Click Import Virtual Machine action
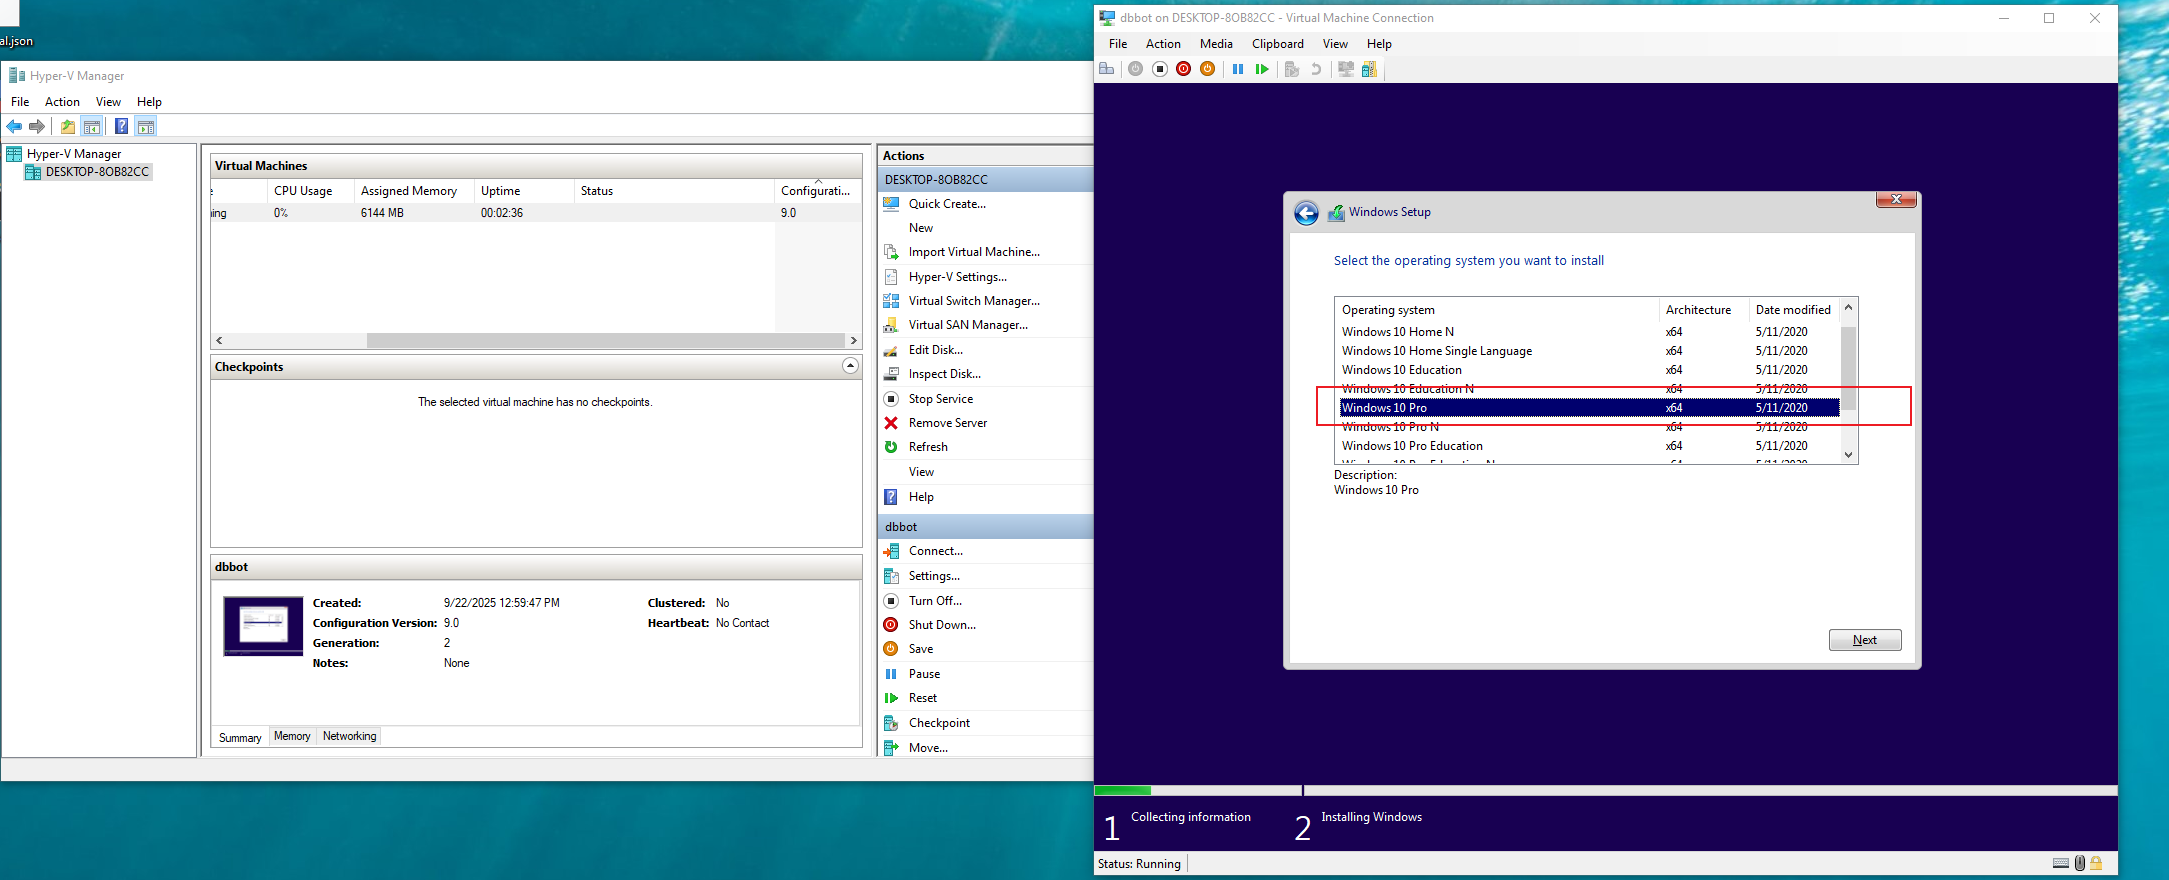 [974, 252]
